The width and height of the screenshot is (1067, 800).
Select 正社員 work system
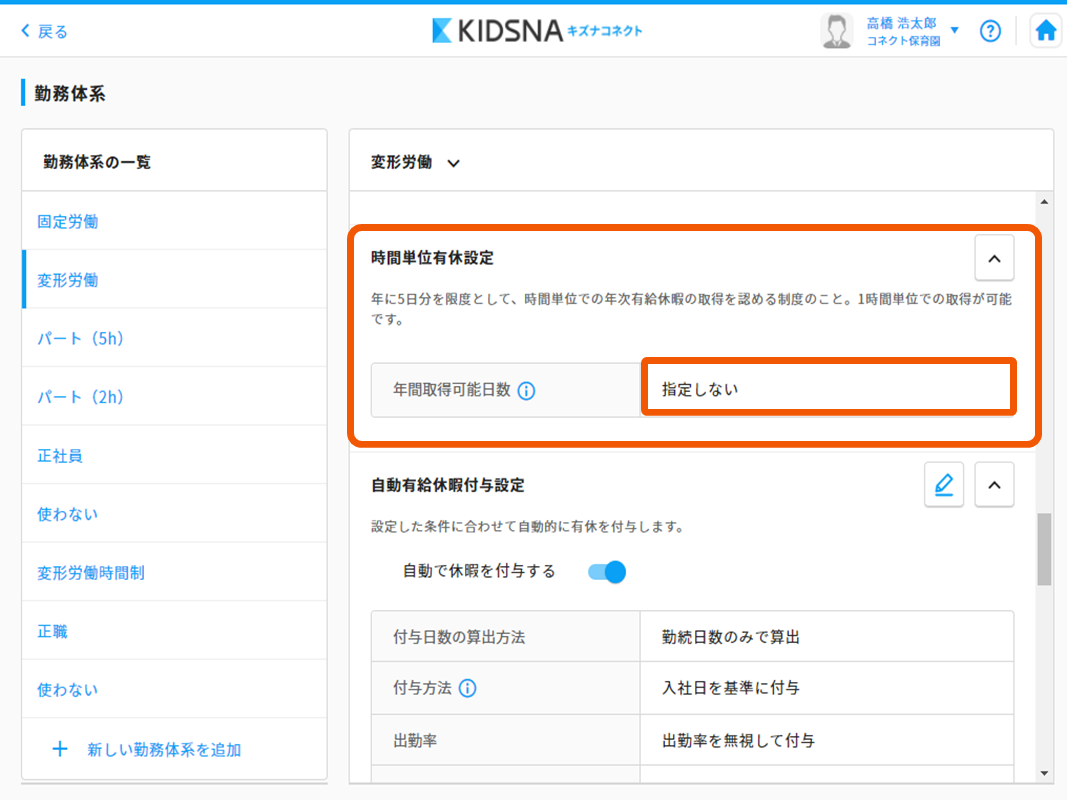tap(60, 456)
